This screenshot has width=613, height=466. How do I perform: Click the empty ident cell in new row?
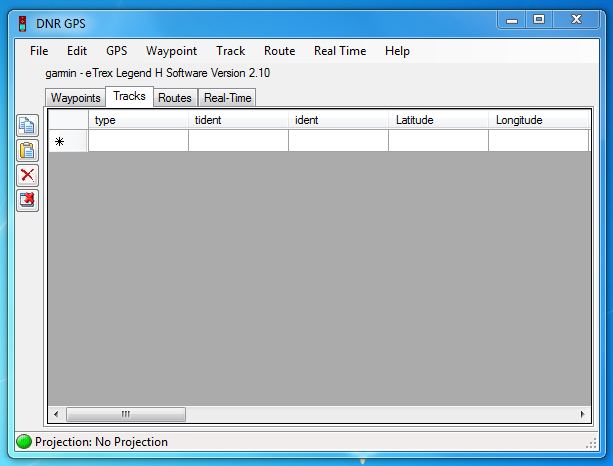339,140
